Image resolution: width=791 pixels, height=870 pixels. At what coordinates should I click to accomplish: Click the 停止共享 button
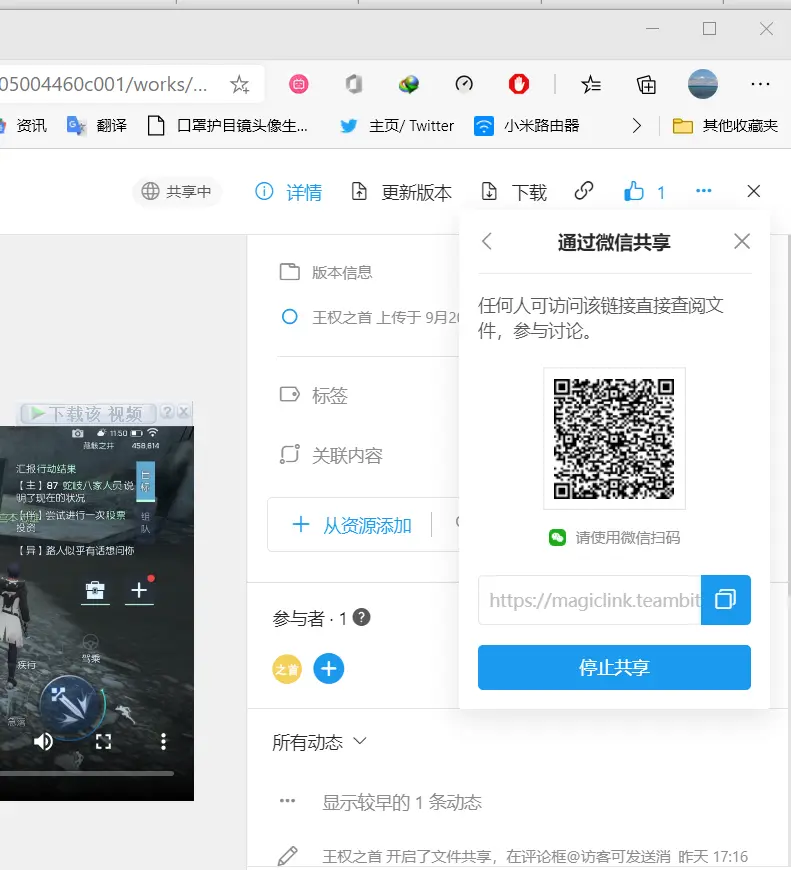click(x=614, y=667)
